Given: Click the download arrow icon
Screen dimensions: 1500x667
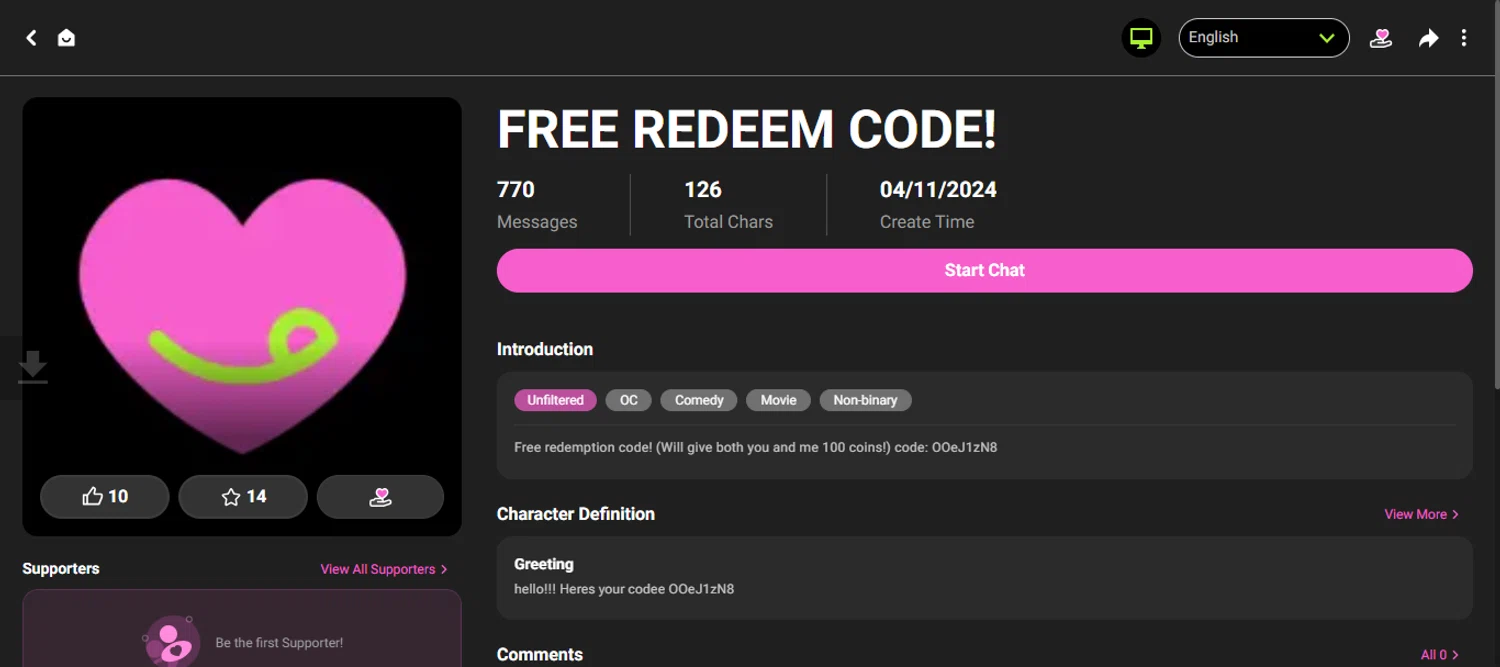Looking at the screenshot, I should pos(33,367).
